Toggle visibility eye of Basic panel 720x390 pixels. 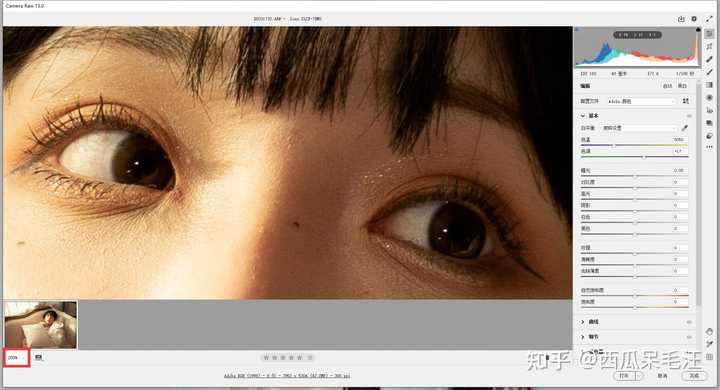[689, 116]
